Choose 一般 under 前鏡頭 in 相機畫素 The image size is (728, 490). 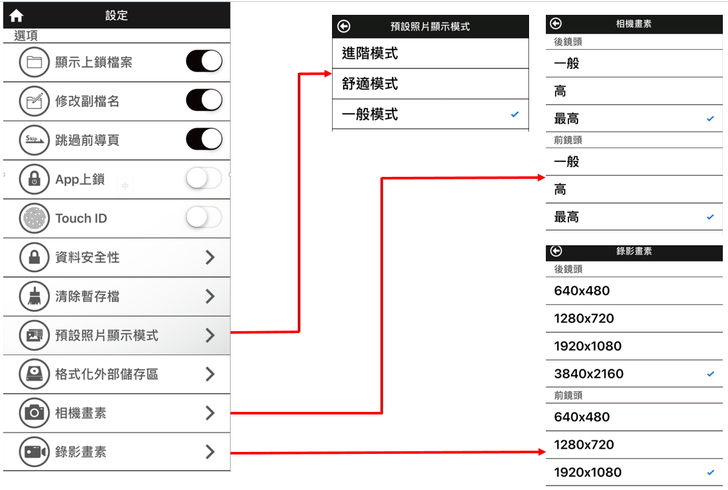[634, 162]
